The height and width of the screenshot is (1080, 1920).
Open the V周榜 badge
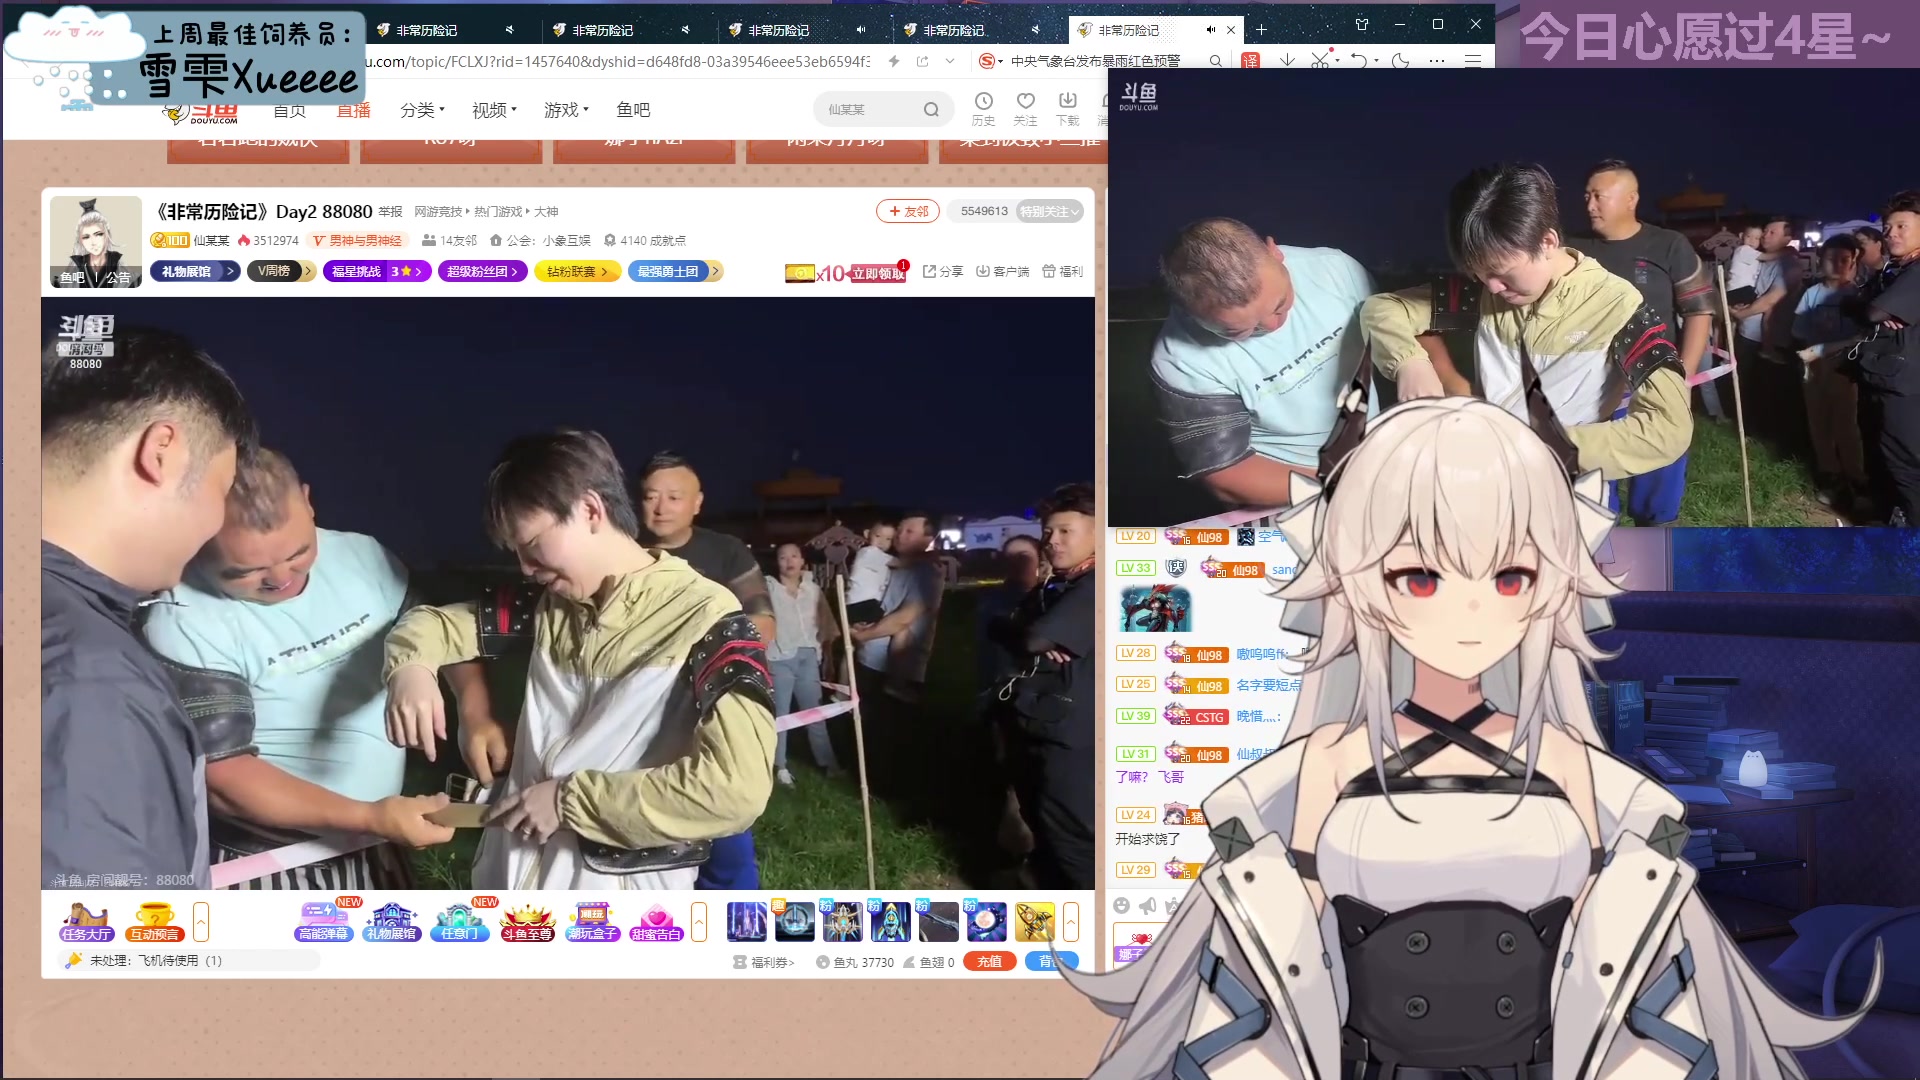click(281, 271)
